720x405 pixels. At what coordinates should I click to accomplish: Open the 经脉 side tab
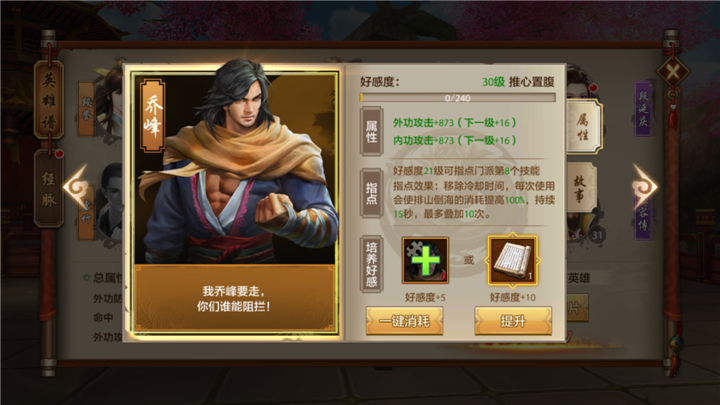[x=49, y=189]
